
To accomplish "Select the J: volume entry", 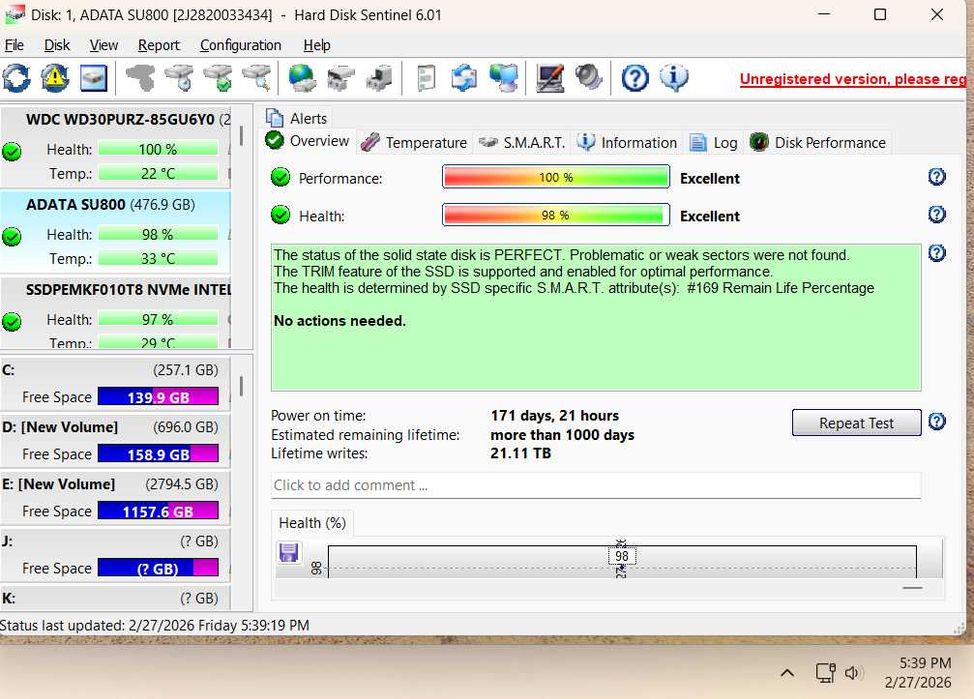I will click(114, 554).
